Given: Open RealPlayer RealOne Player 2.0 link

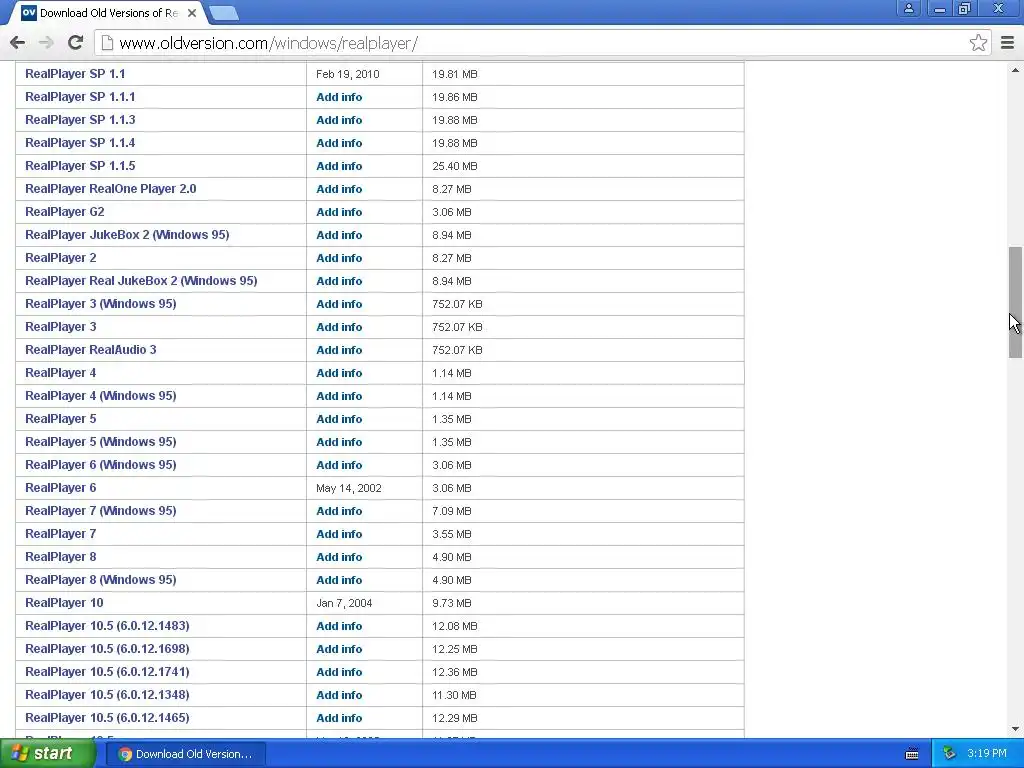Looking at the screenshot, I should pos(110,189).
